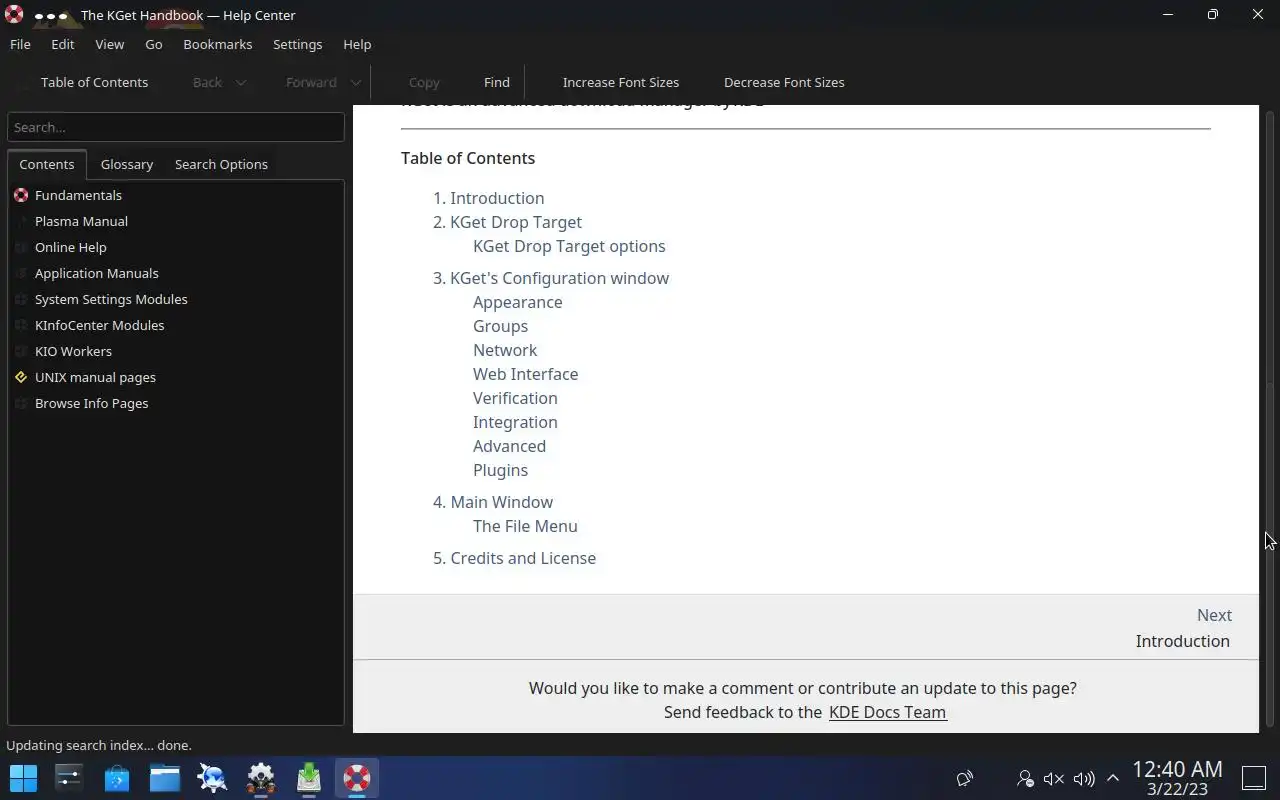This screenshot has width=1280, height=800.
Task: Open the Introduction chapter link
Action: click(497, 198)
